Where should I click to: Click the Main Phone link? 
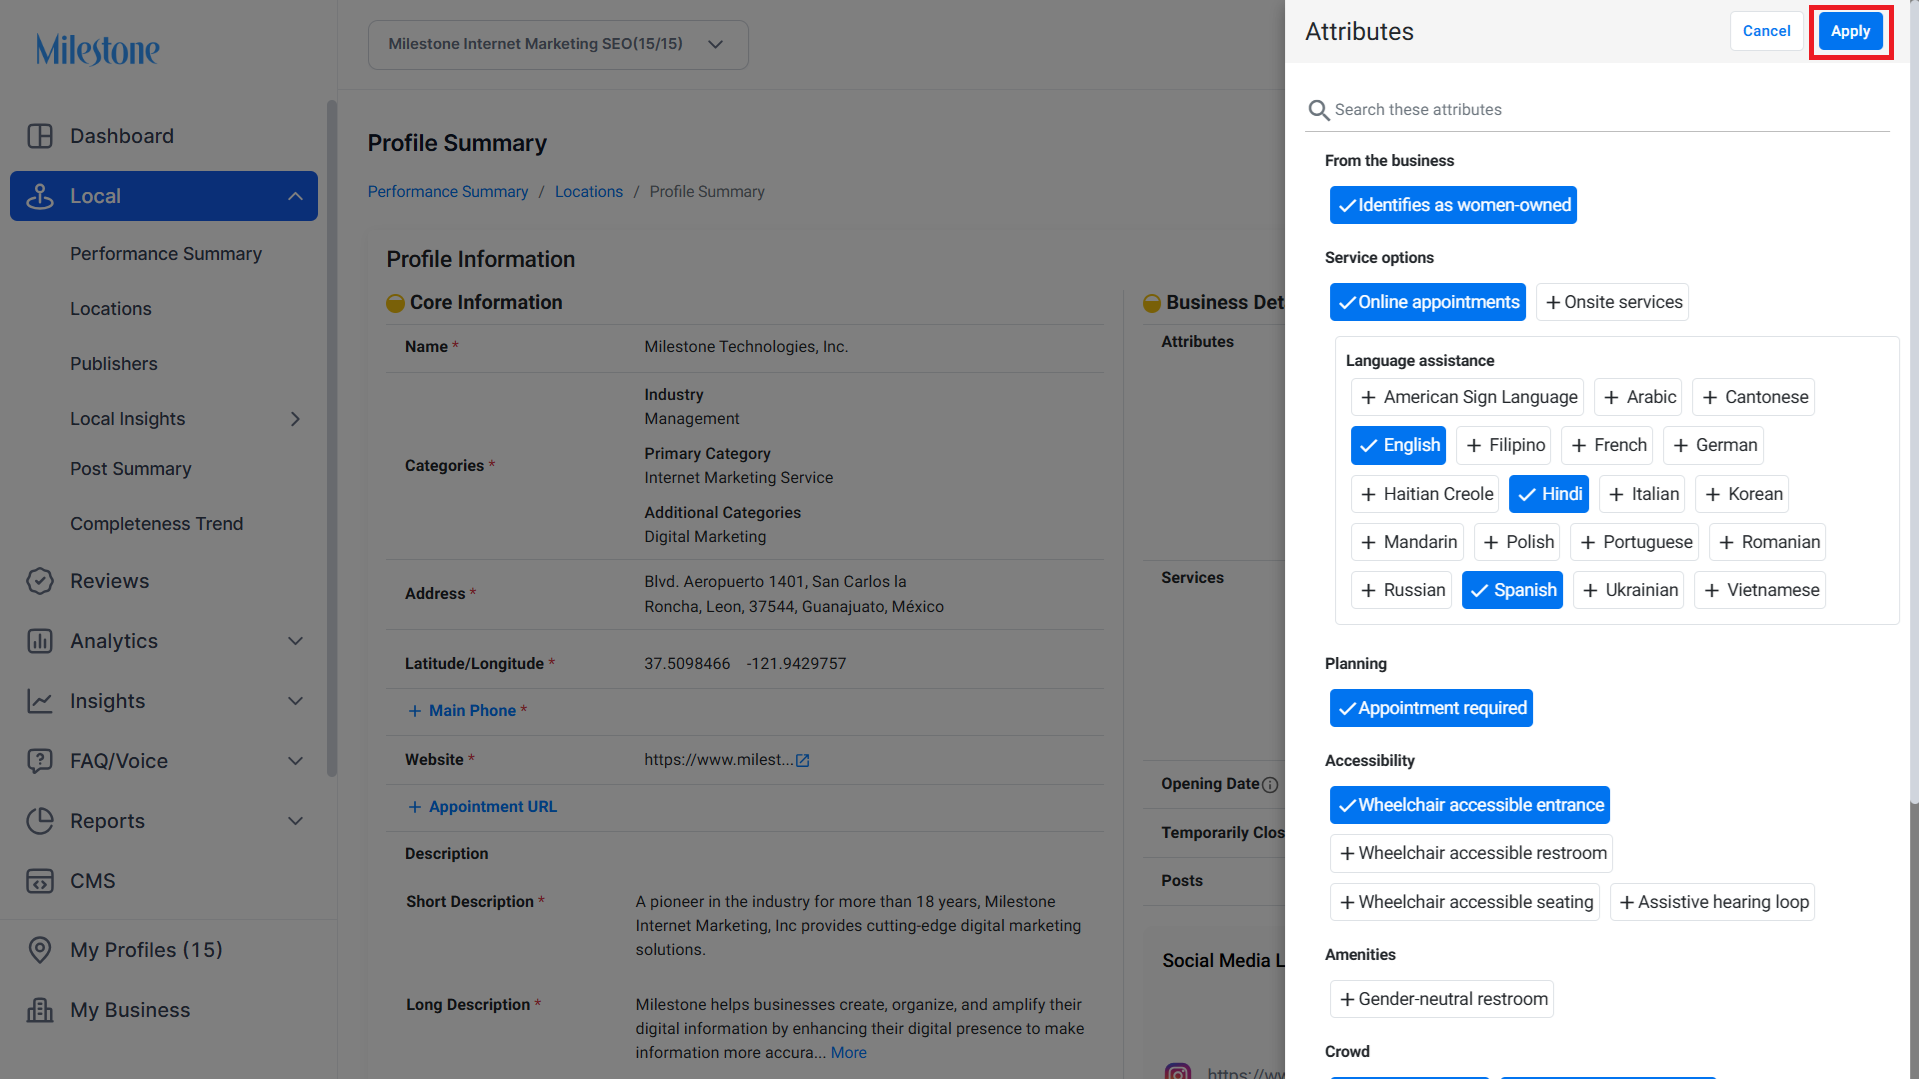pos(472,711)
